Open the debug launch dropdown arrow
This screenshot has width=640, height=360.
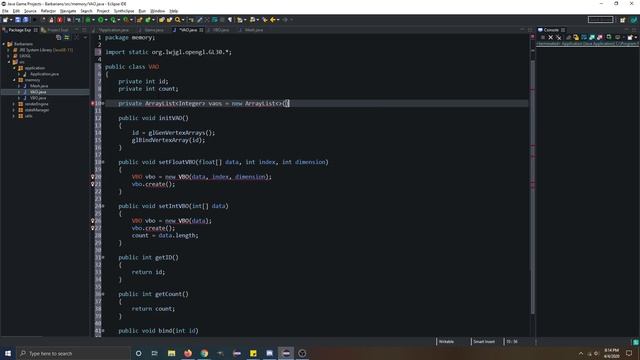click(93, 20)
